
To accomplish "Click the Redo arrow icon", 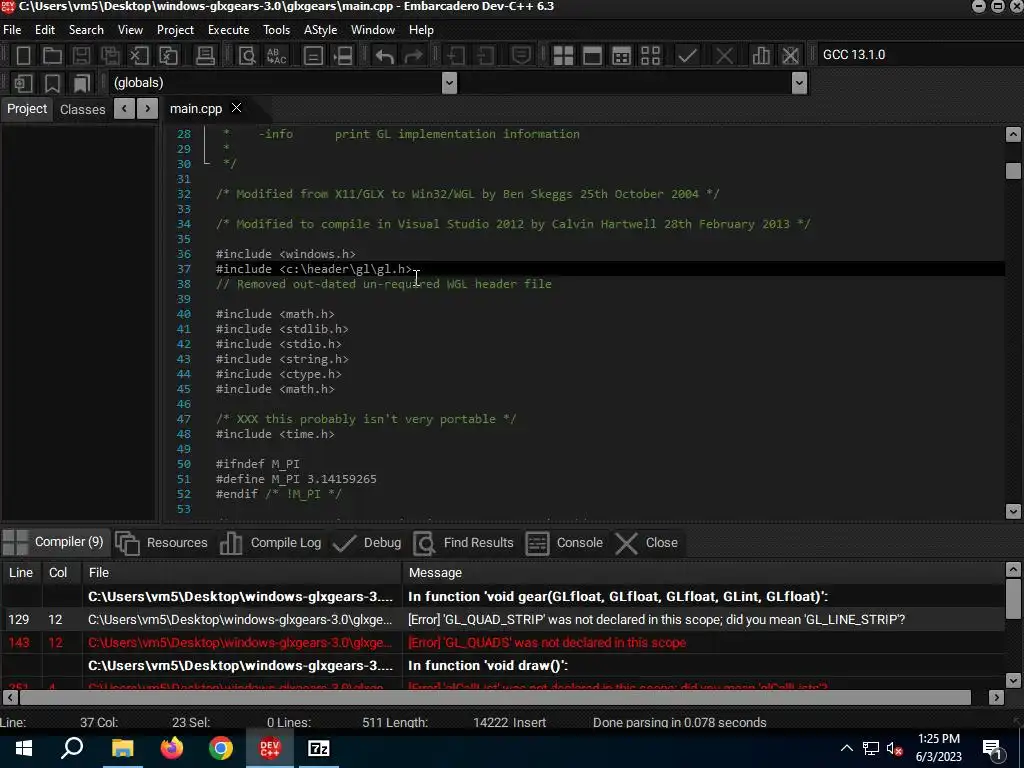I will tap(413, 56).
